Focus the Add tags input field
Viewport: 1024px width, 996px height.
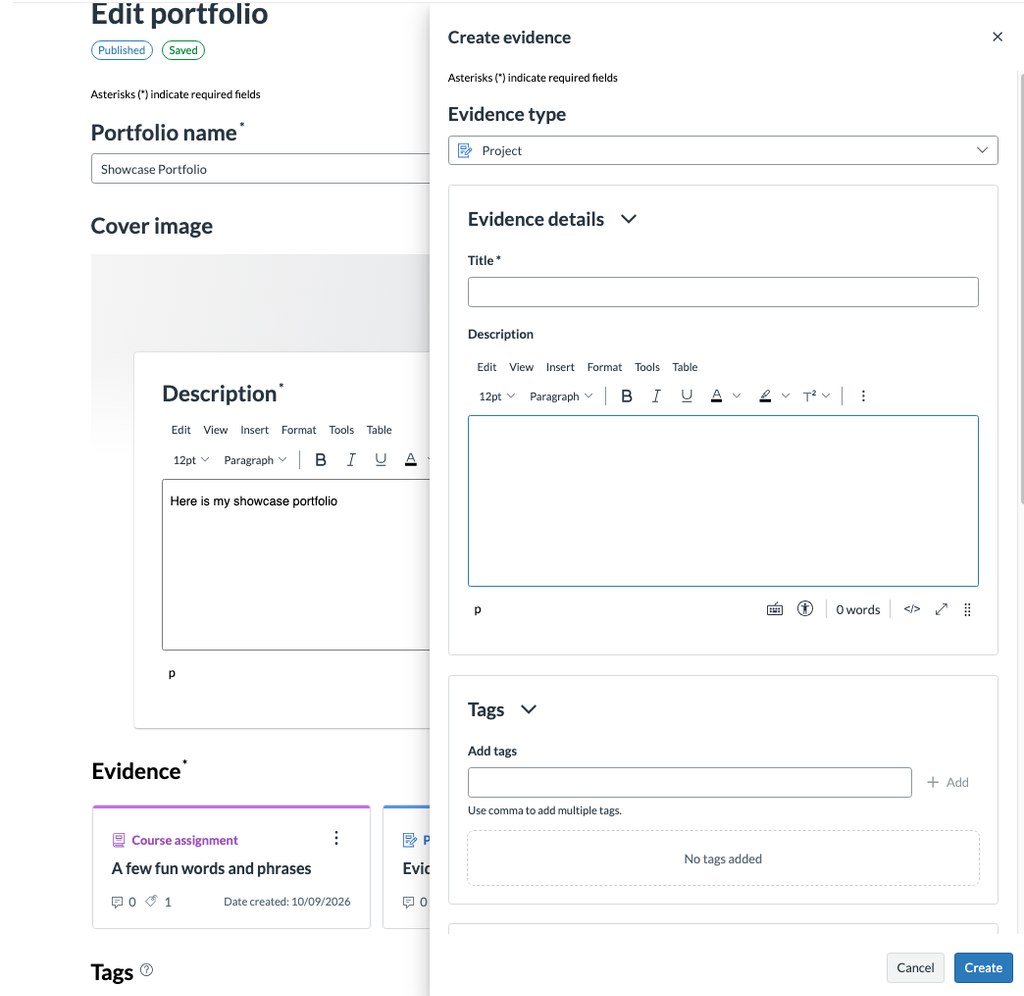click(690, 782)
